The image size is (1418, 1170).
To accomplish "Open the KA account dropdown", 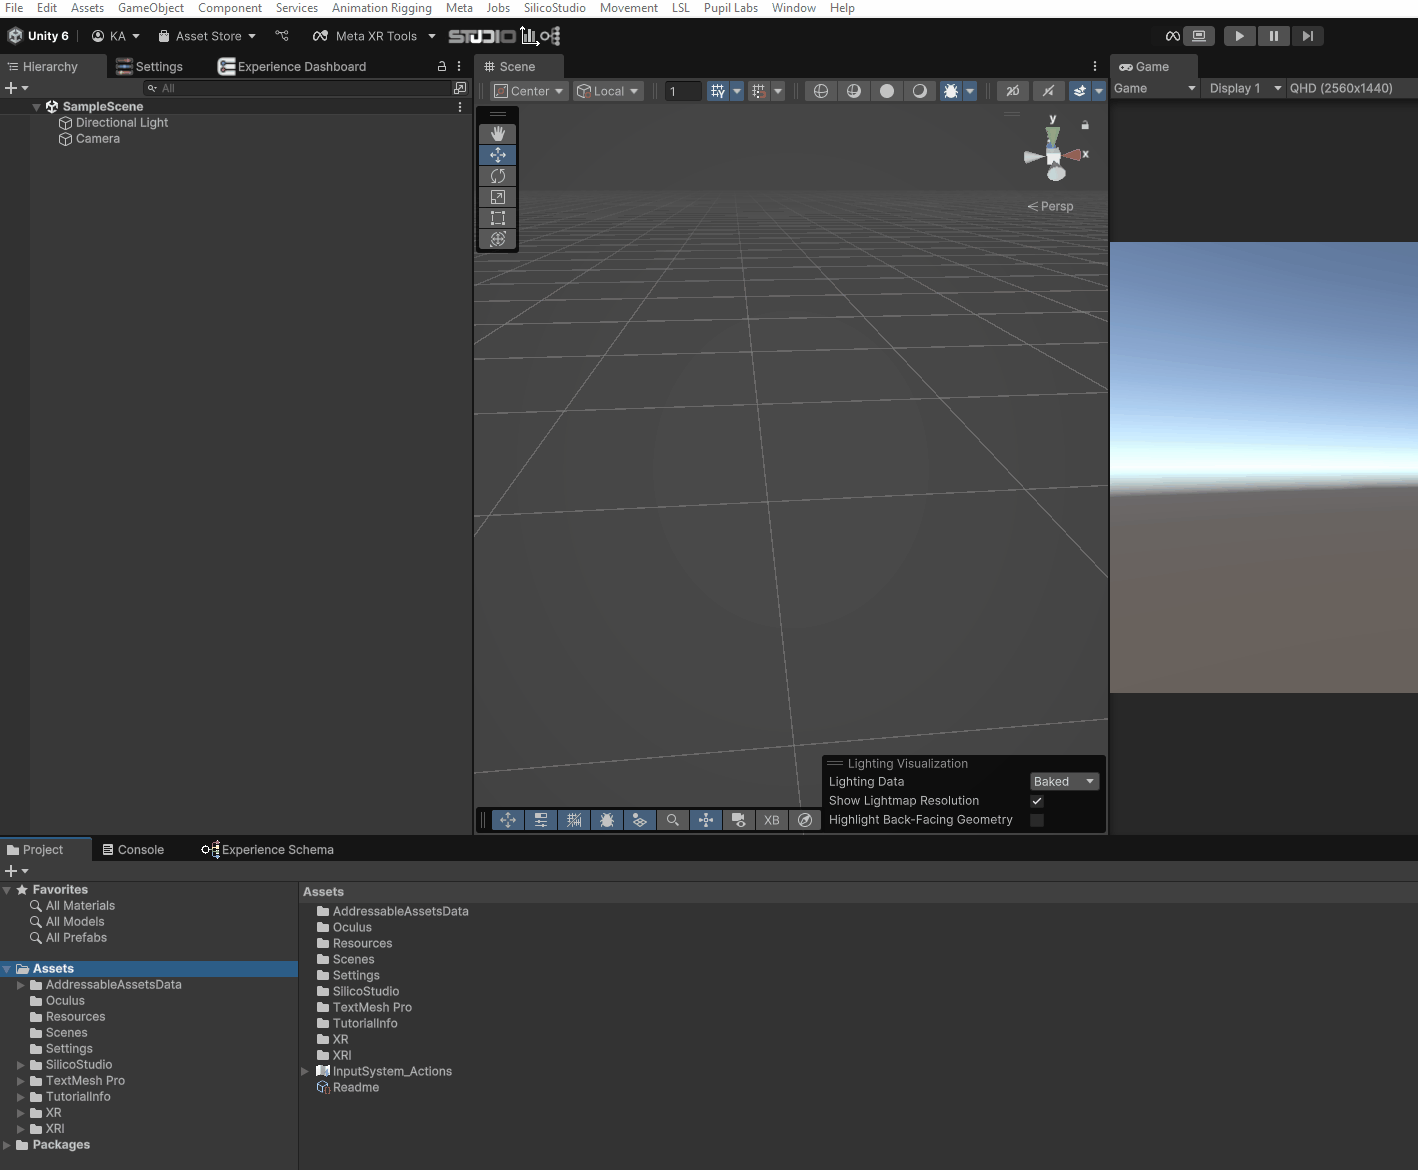I will pyautogui.click(x=116, y=36).
